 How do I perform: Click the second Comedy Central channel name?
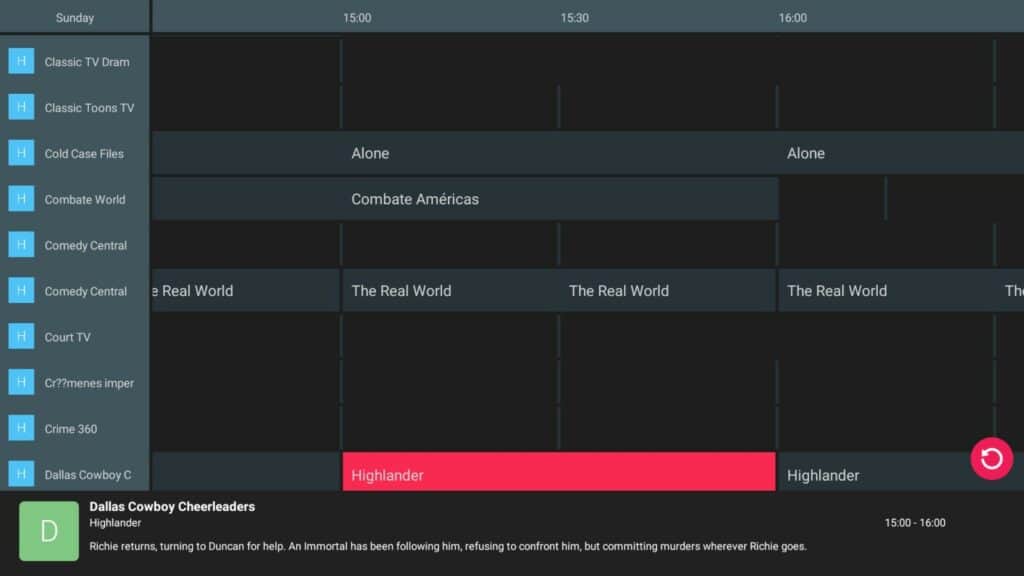click(85, 291)
